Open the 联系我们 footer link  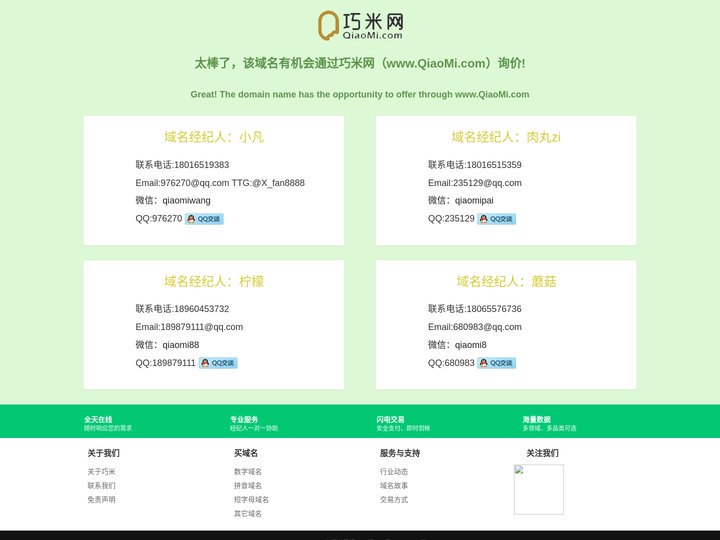pyautogui.click(x=101, y=486)
